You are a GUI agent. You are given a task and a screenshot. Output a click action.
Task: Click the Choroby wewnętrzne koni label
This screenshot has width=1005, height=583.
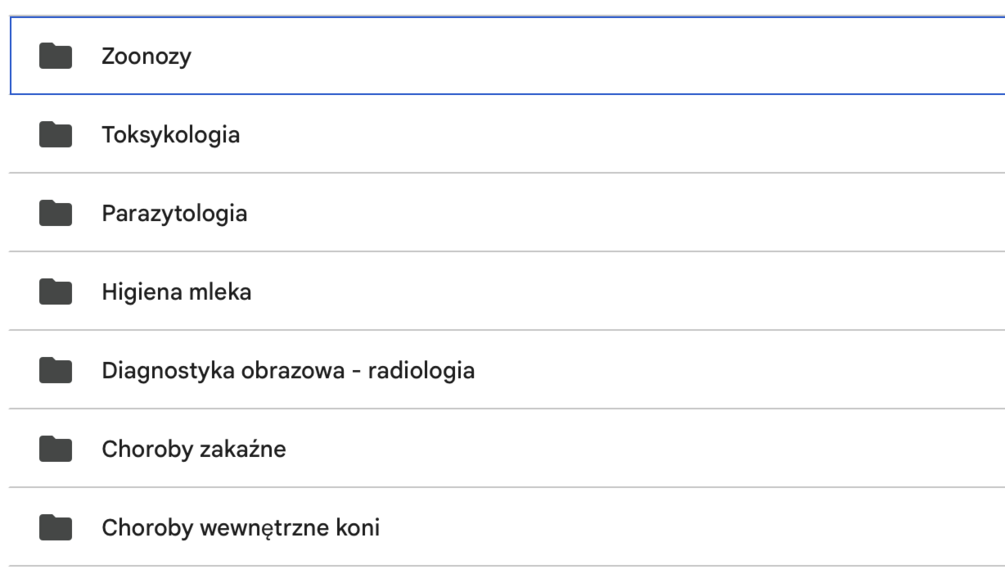(240, 528)
